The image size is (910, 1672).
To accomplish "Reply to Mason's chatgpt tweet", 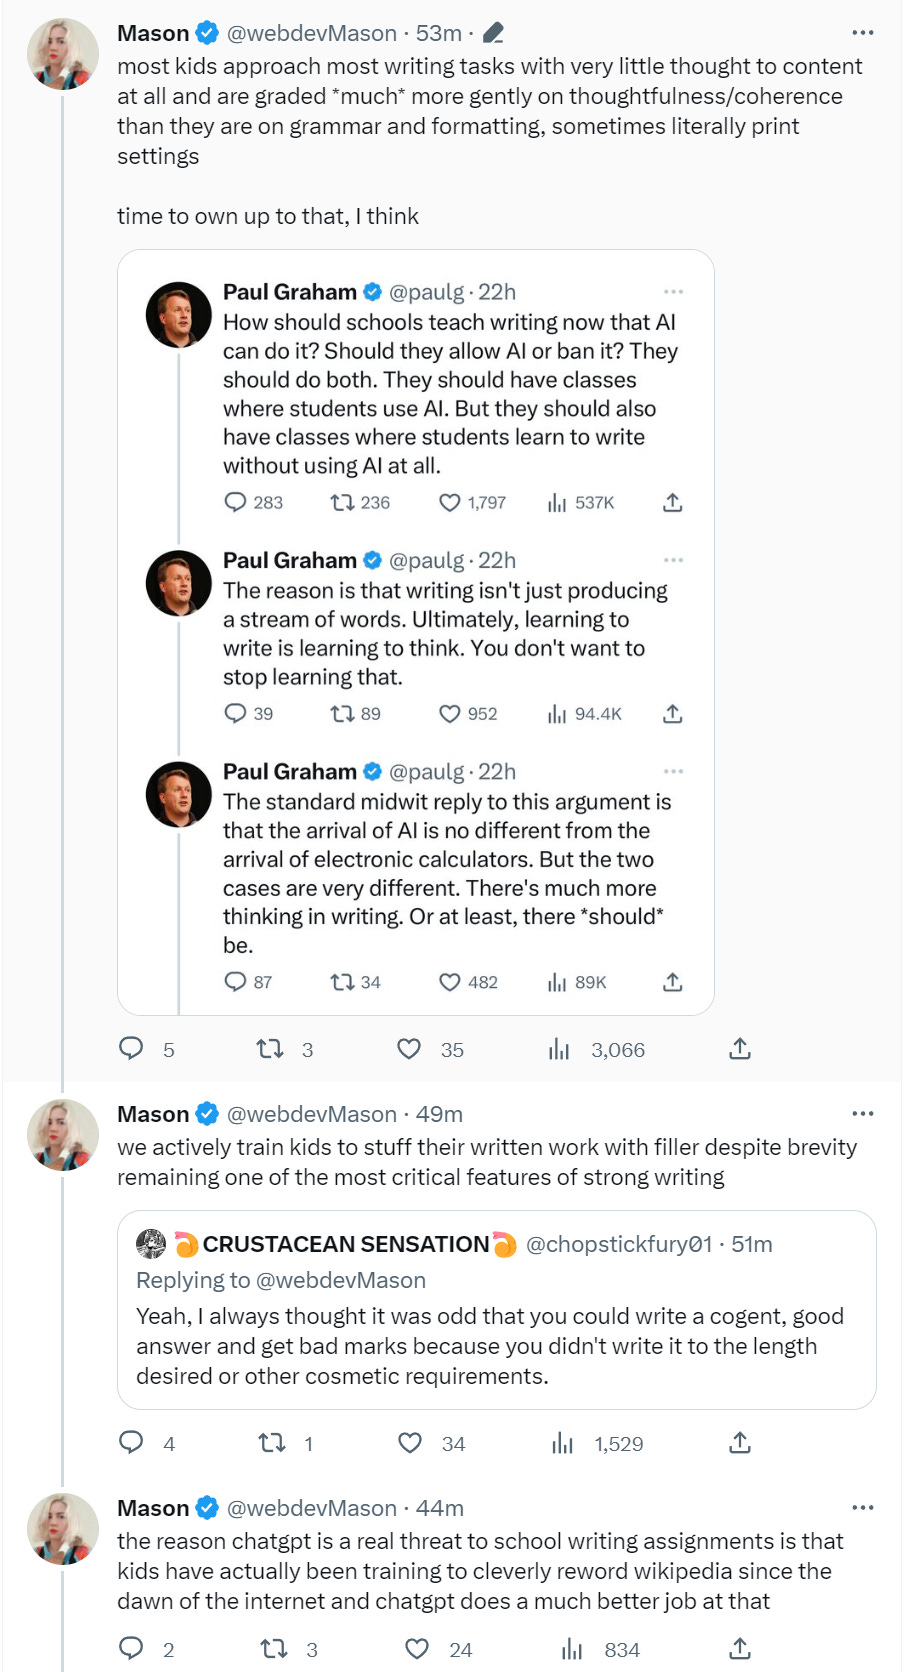I will (131, 1649).
